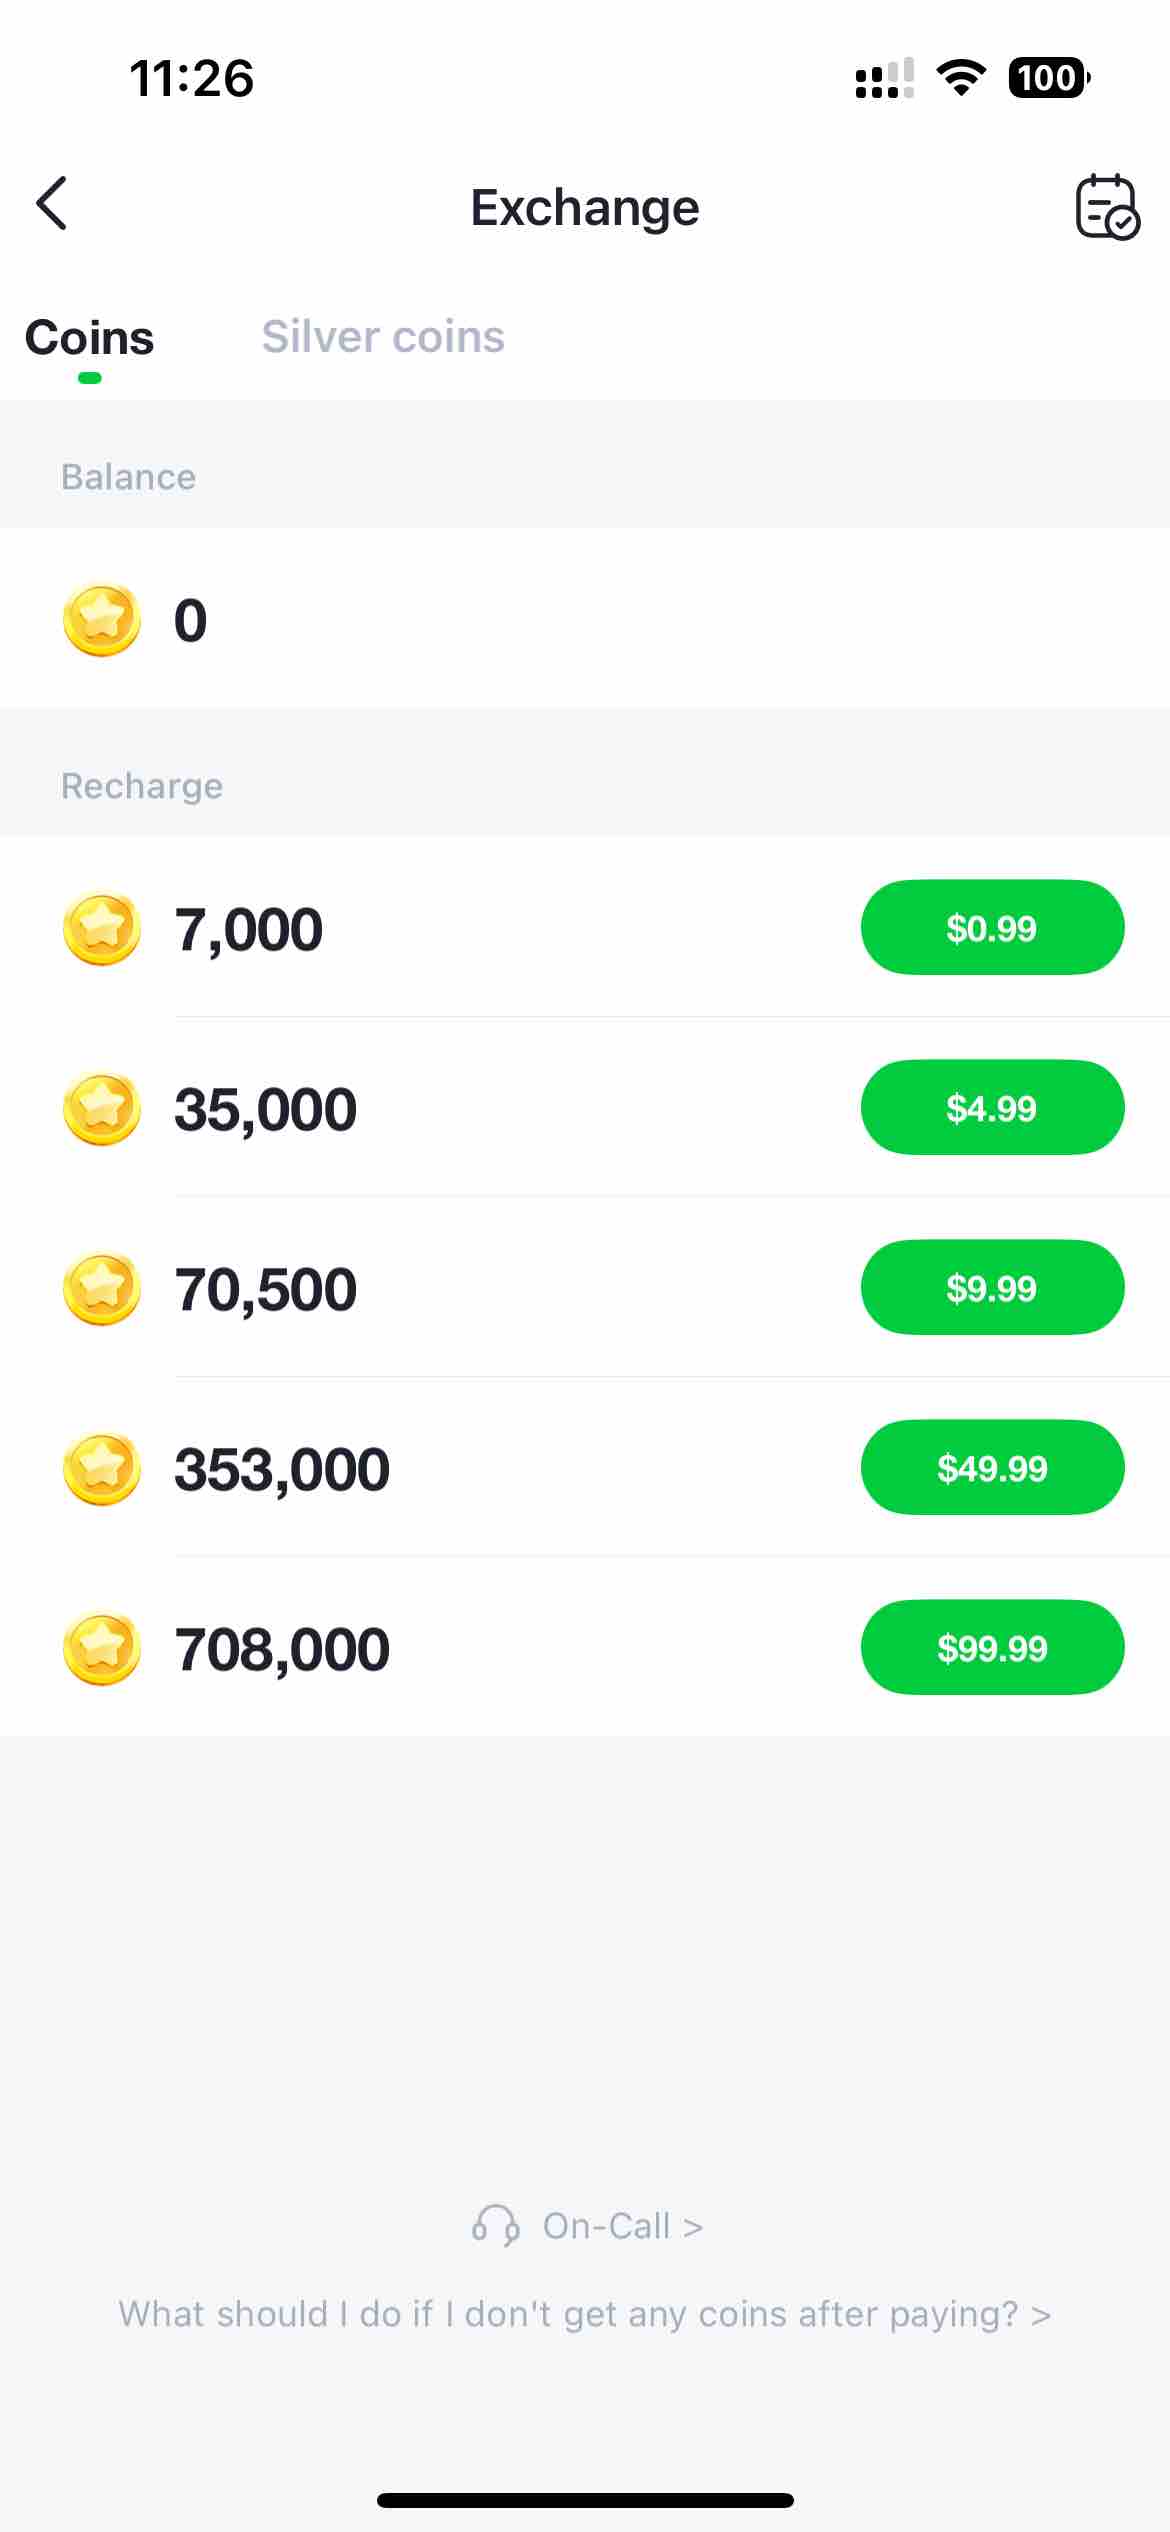
Task: Open the On-Call support link
Action: tap(622, 2226)
